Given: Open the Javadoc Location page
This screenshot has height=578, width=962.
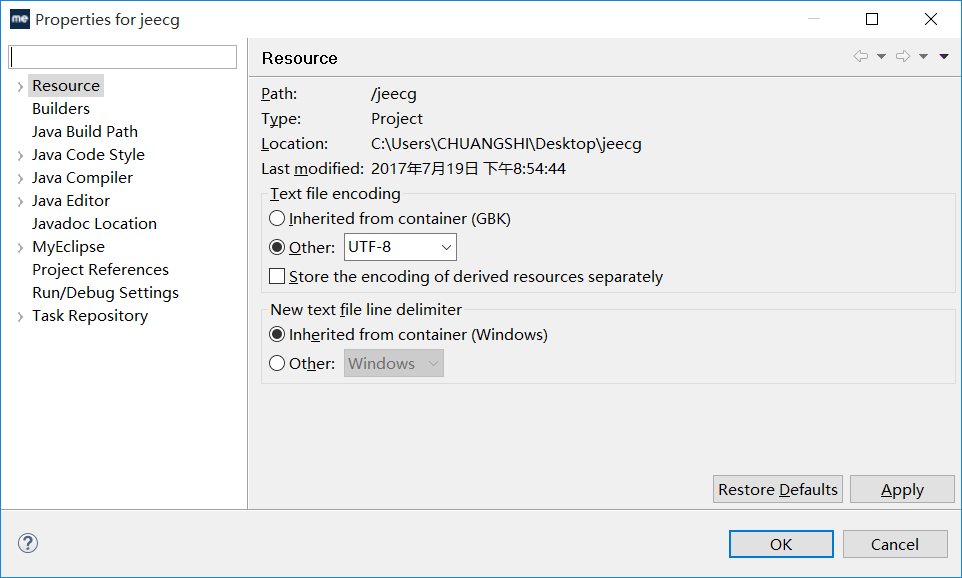Looking at the screenshot, I should click(x=94, y=223).
